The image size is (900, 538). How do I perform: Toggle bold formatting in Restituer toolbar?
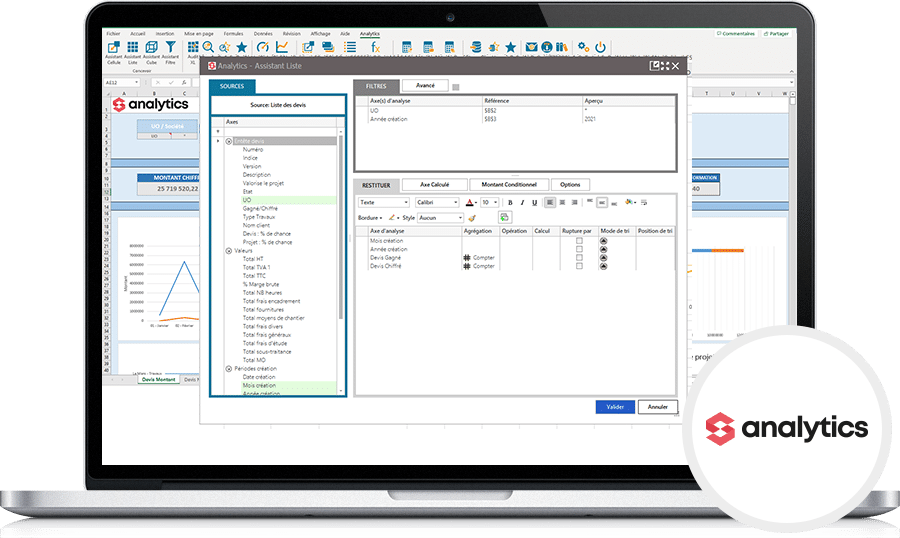510,203
